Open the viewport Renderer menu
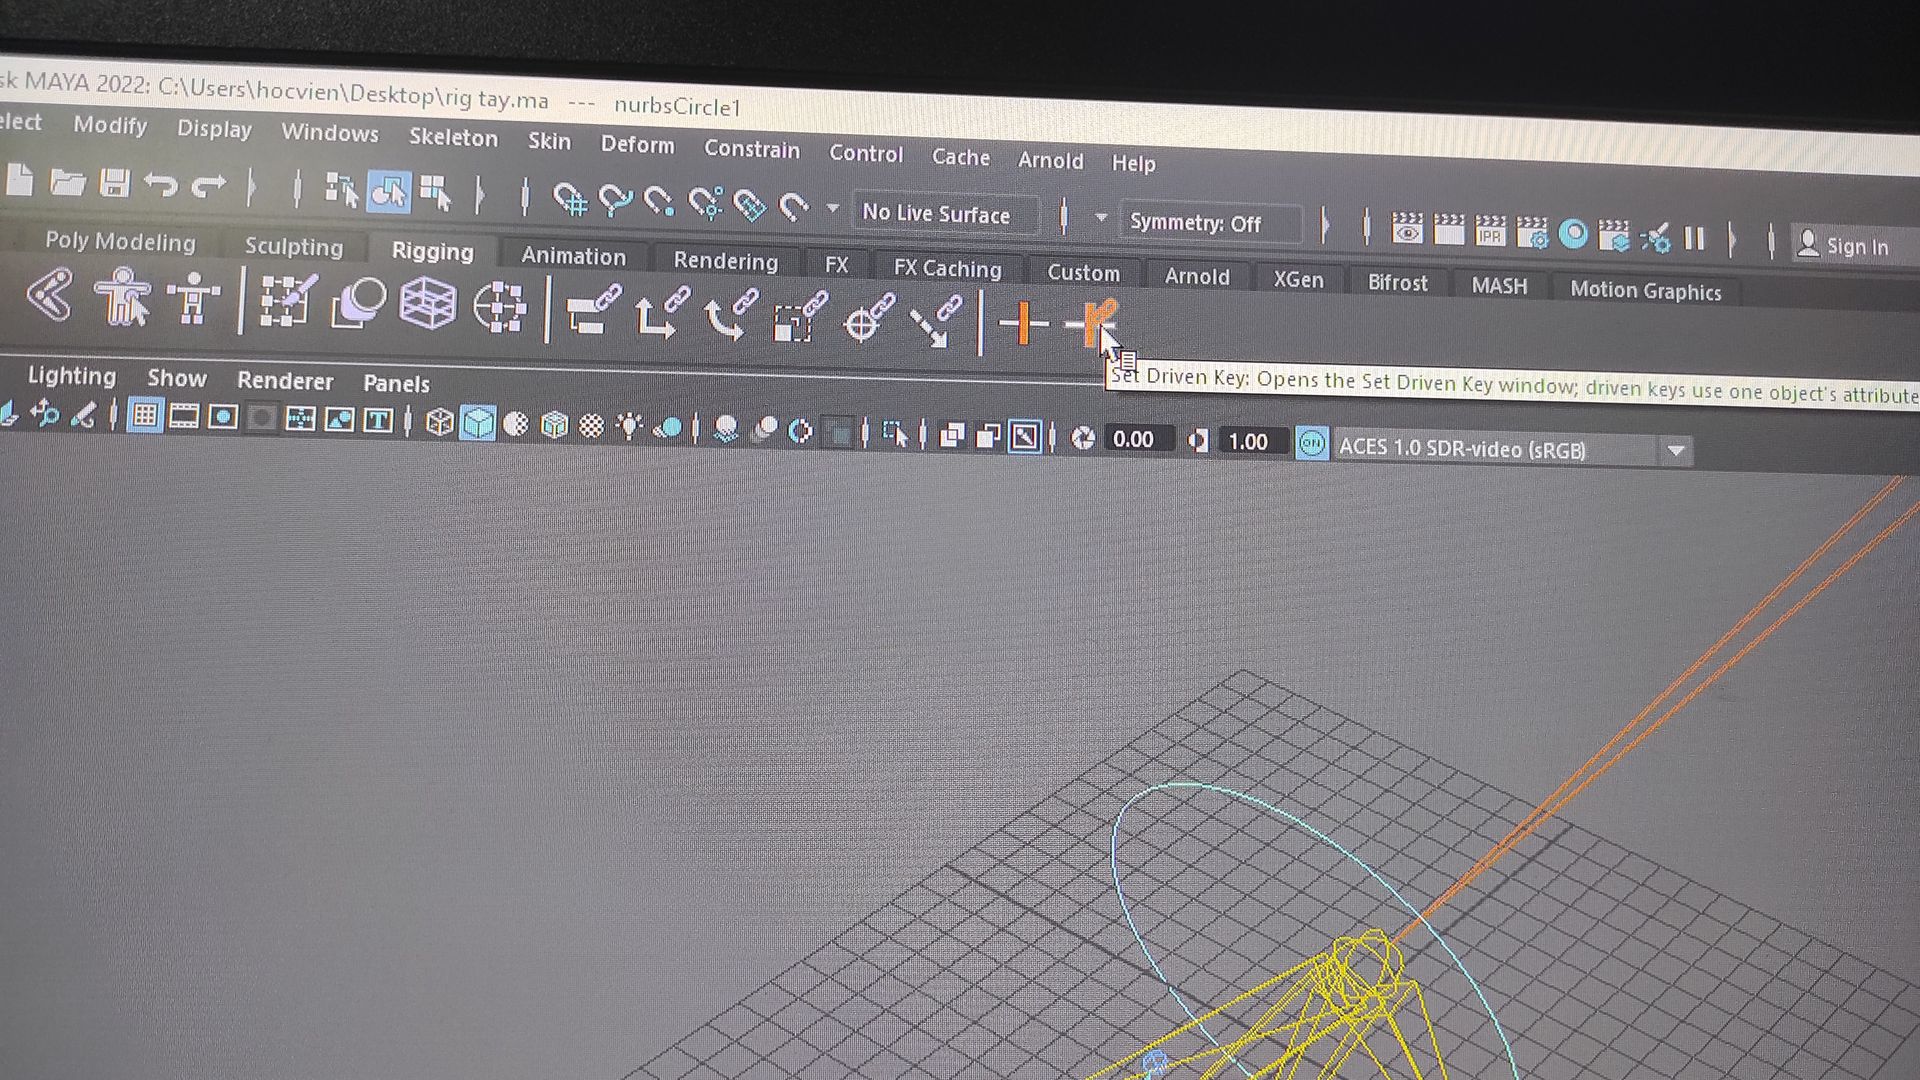Viewport: 1920px width, 1080px height. 285,381
